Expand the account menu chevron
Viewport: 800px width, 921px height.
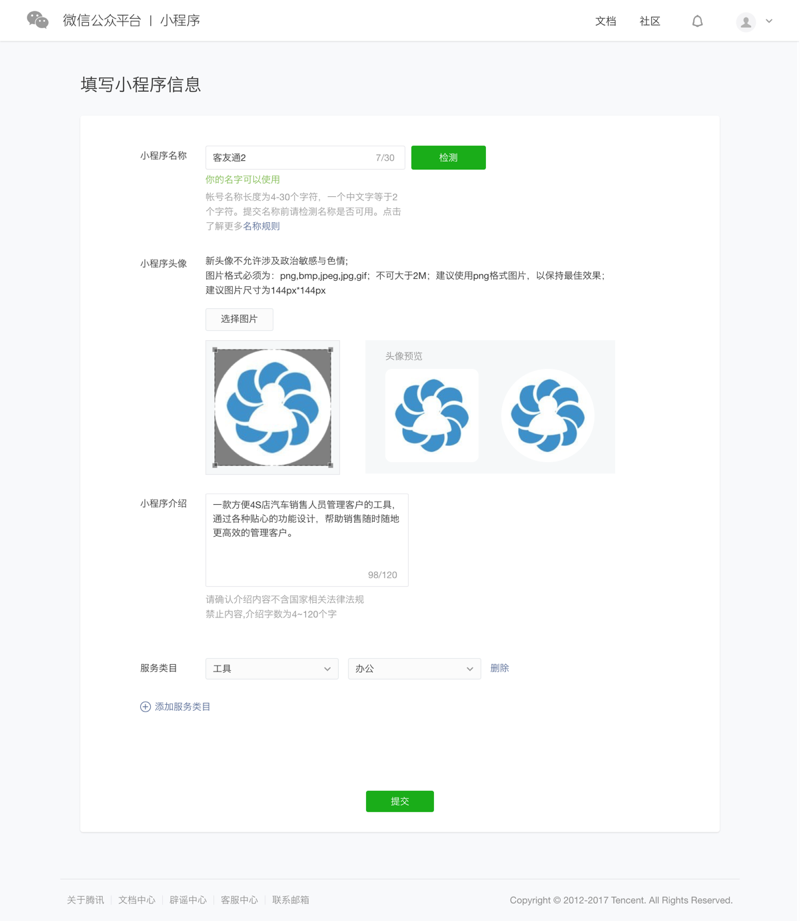point(769,21)
